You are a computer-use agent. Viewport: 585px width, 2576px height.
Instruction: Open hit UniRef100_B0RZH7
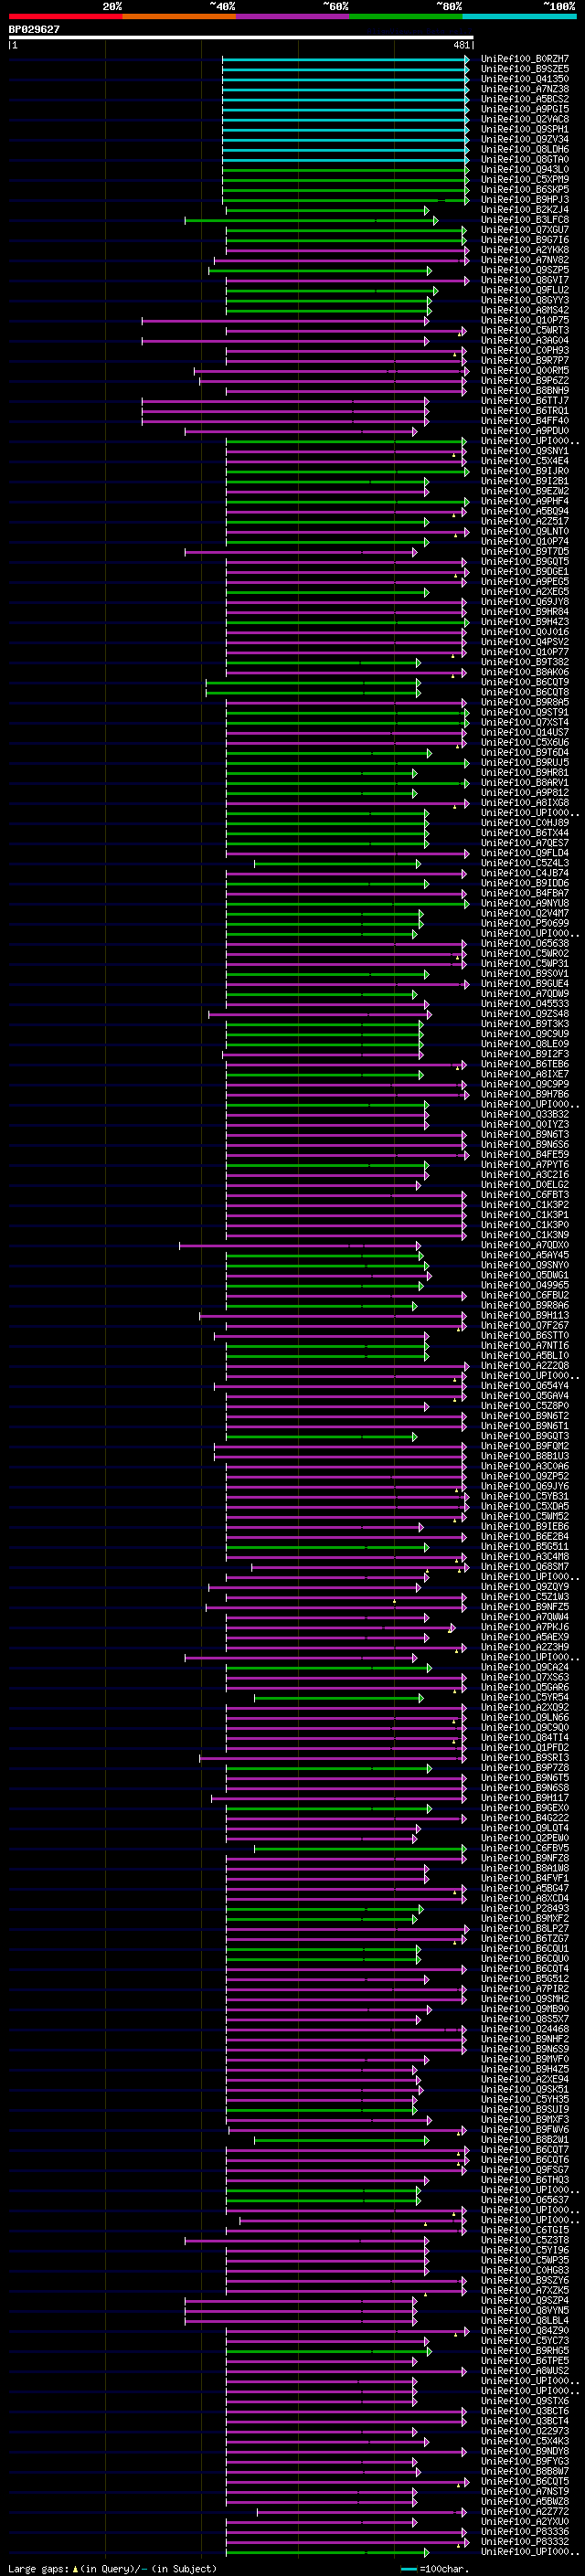click(525, 59)
